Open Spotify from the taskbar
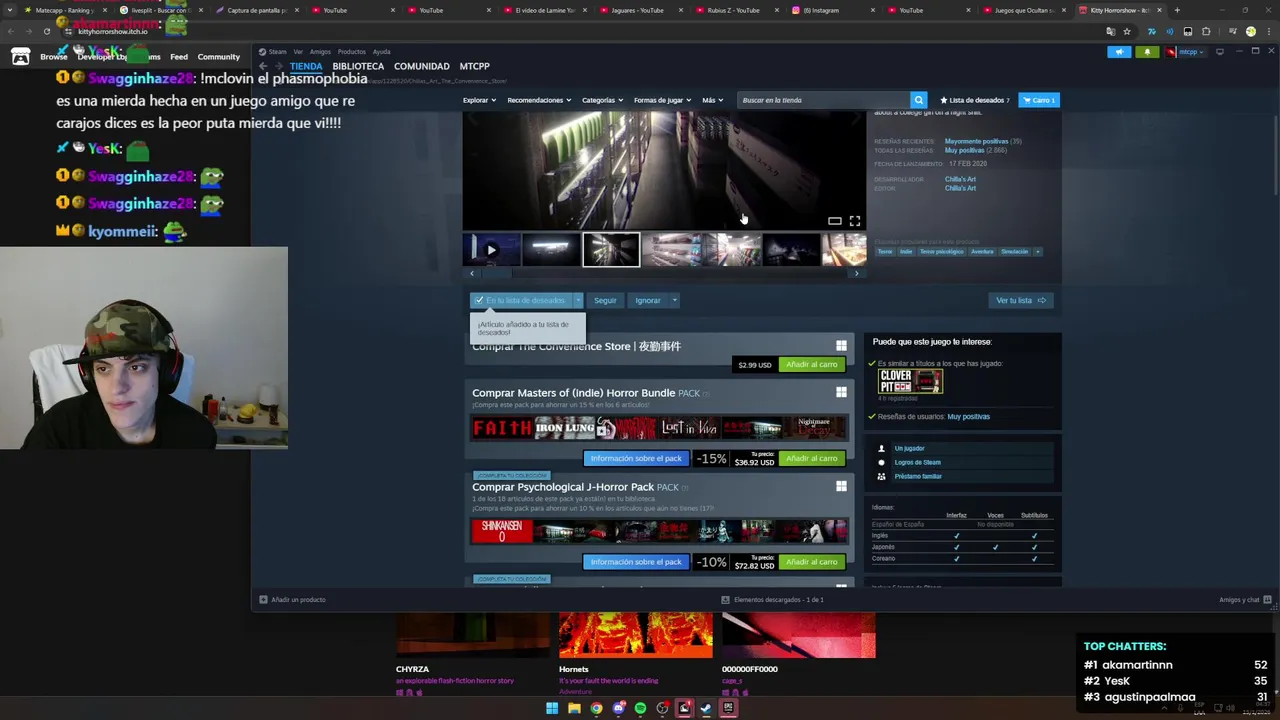This screenshot has height=720, width=1280. click(640, 708)
